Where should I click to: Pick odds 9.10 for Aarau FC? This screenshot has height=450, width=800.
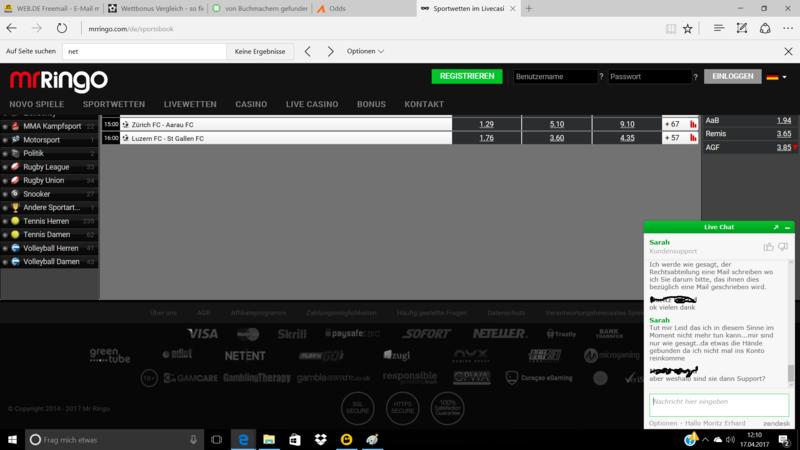tap(627, 124)
